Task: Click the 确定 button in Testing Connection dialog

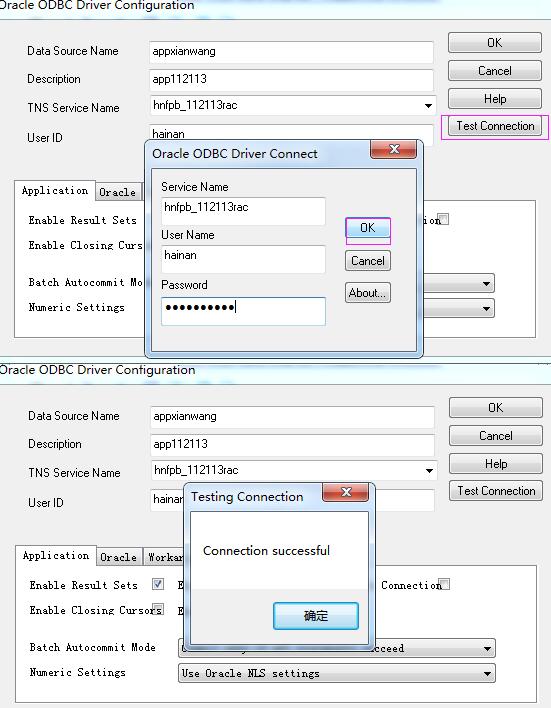Action: (x=316, y=615)
